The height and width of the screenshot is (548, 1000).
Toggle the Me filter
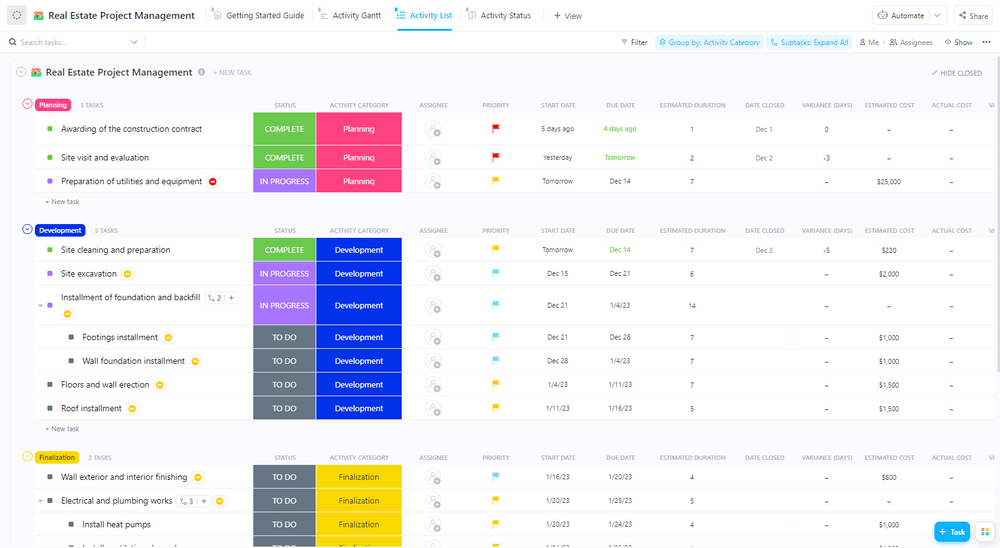[868, 43]
